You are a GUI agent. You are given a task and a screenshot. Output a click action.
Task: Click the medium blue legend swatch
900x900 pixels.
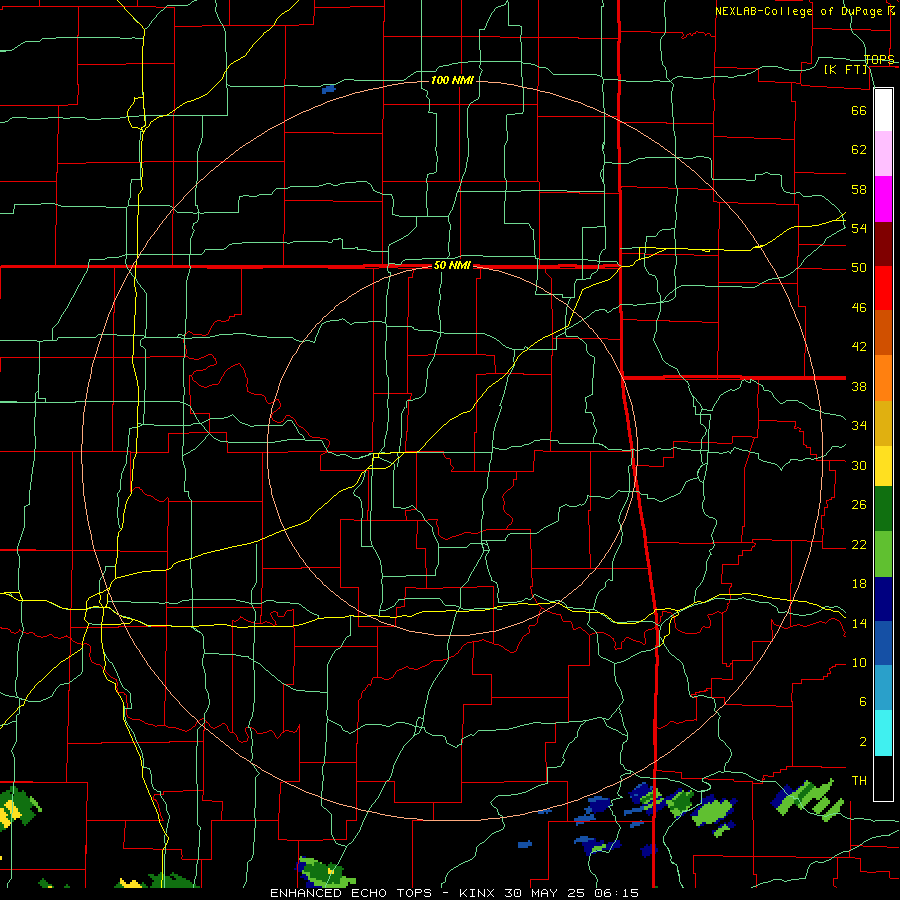pos(883,643)
